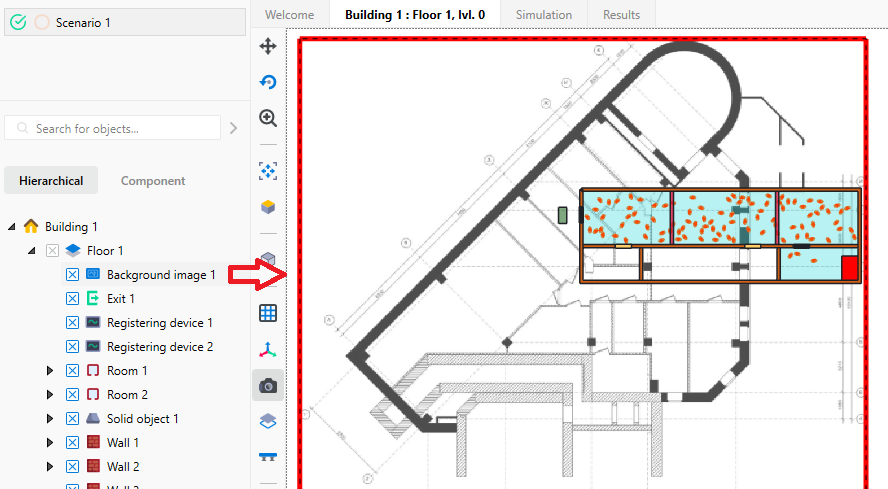
Task: Select Solid object 1 label
Action: click(143, 419)
